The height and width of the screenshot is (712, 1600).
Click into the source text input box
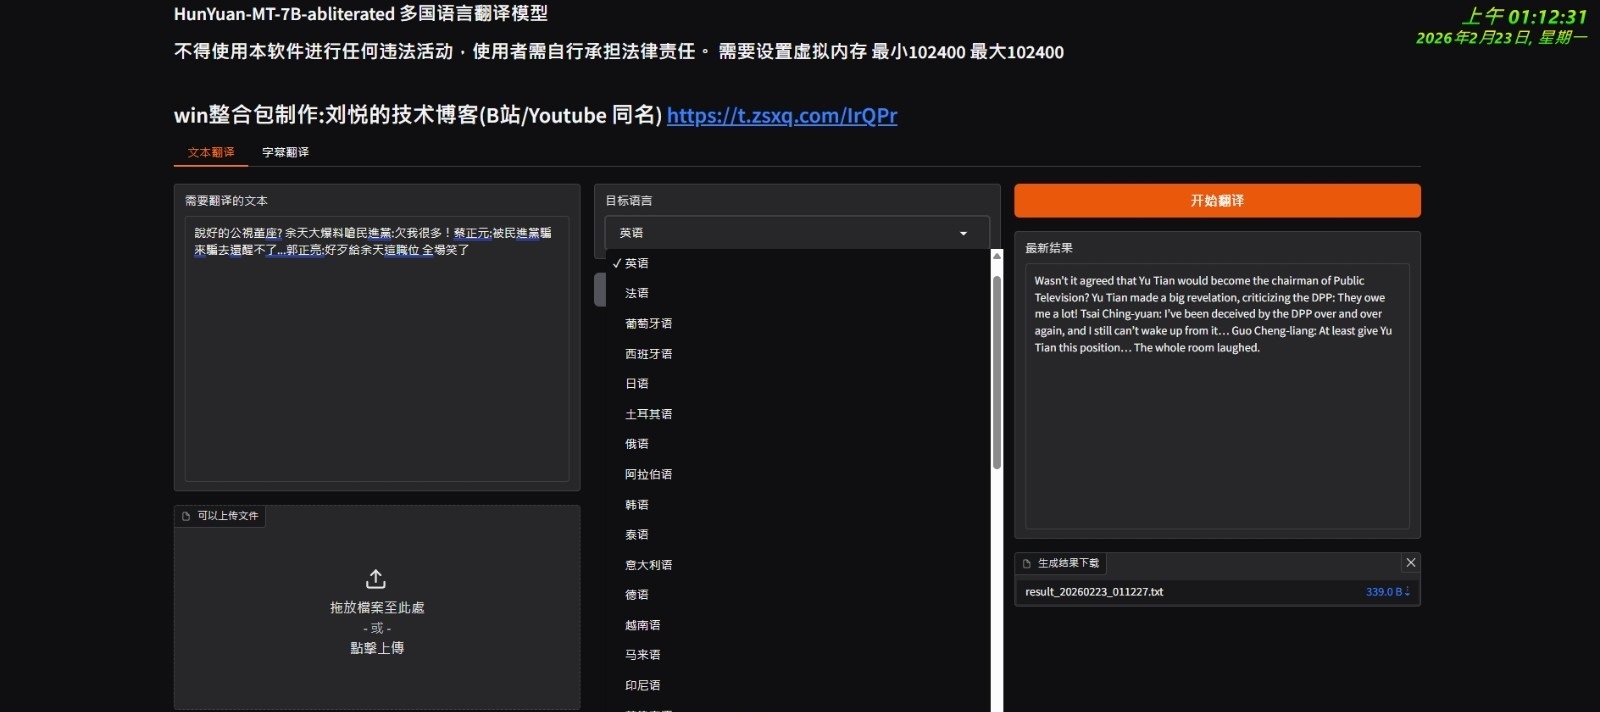point(377,360)
